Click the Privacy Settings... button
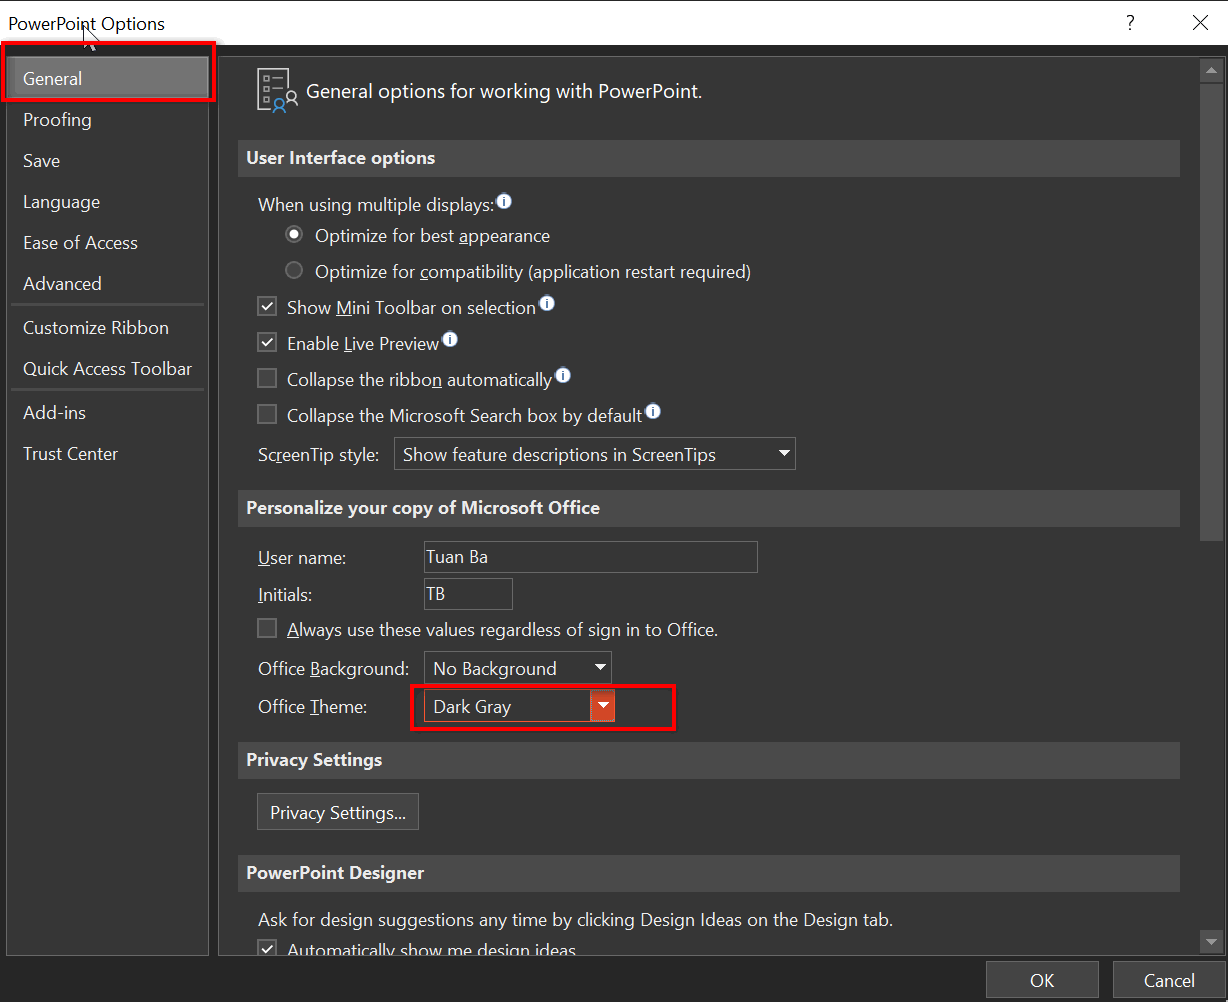The height and width of the screenshot is (1002, 1228). click(338, 812)
